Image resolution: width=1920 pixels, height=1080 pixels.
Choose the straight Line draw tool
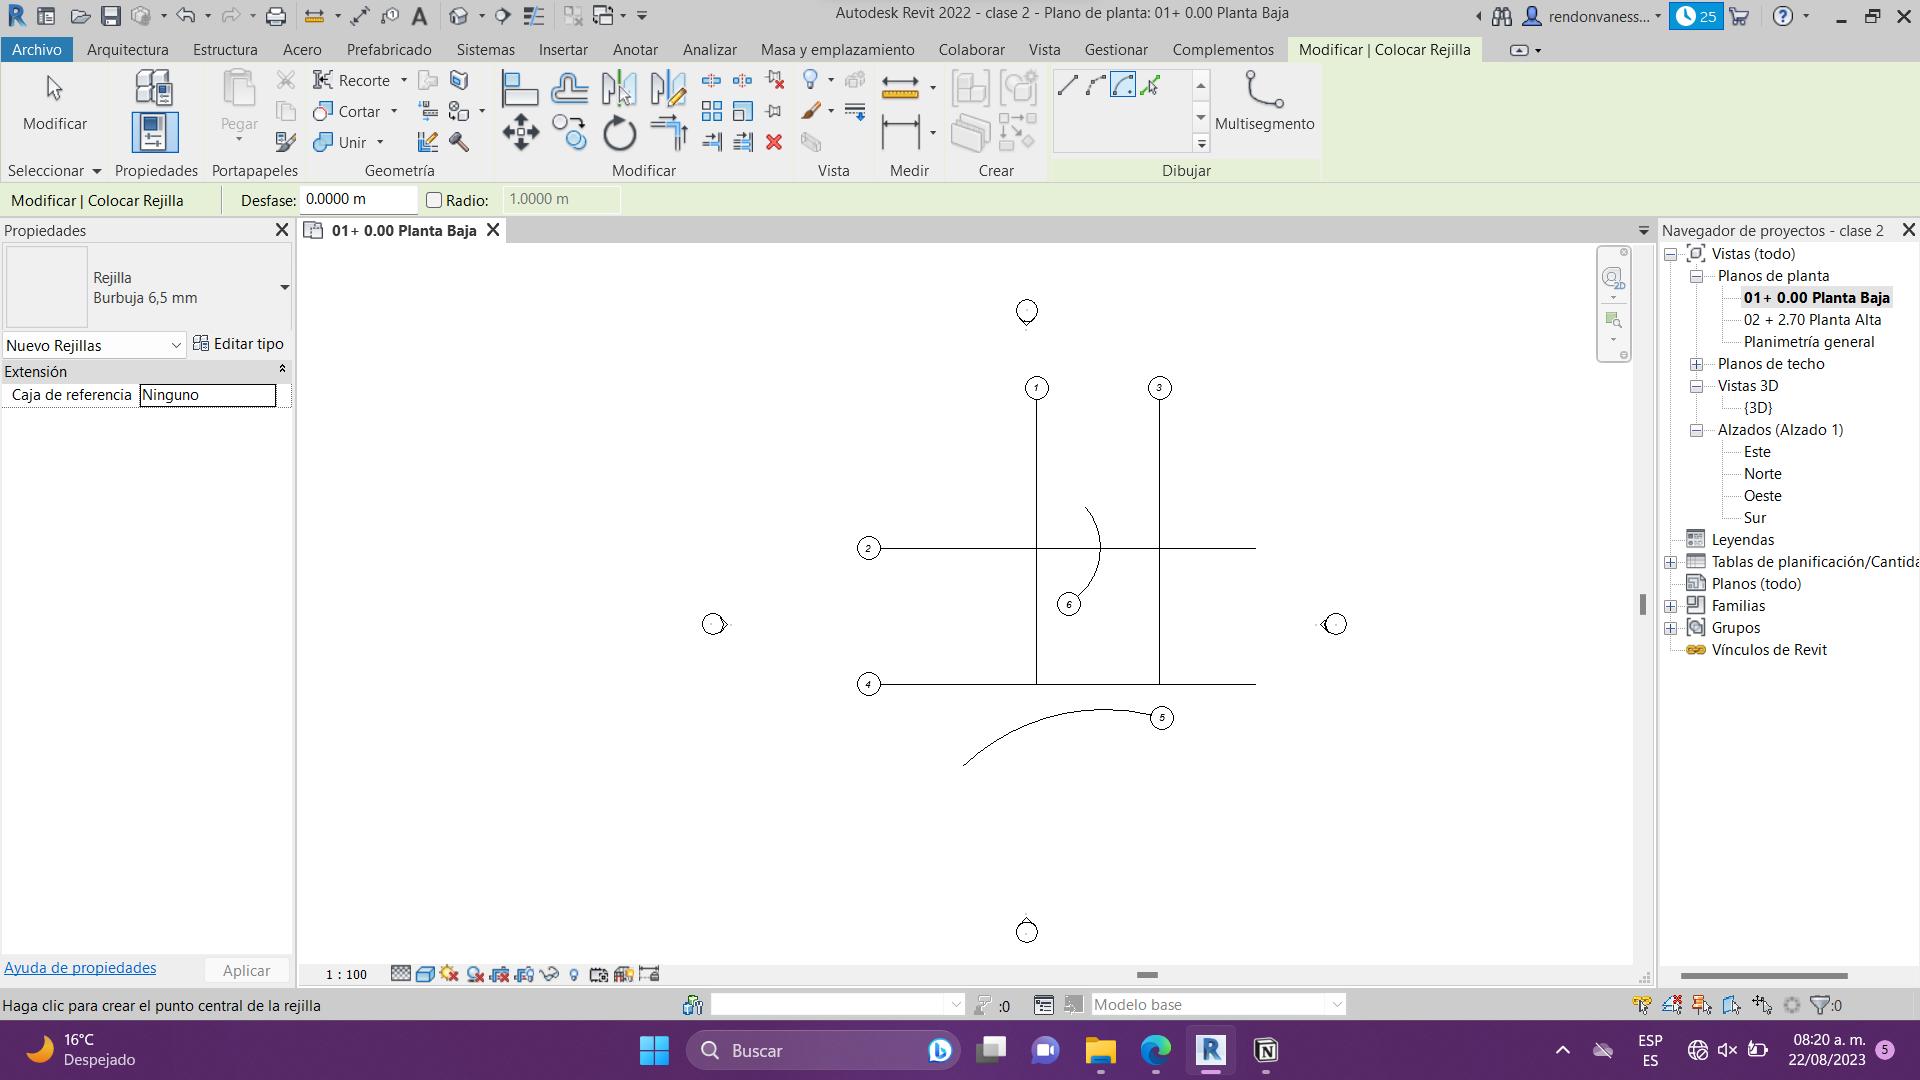pos(1067,86)
